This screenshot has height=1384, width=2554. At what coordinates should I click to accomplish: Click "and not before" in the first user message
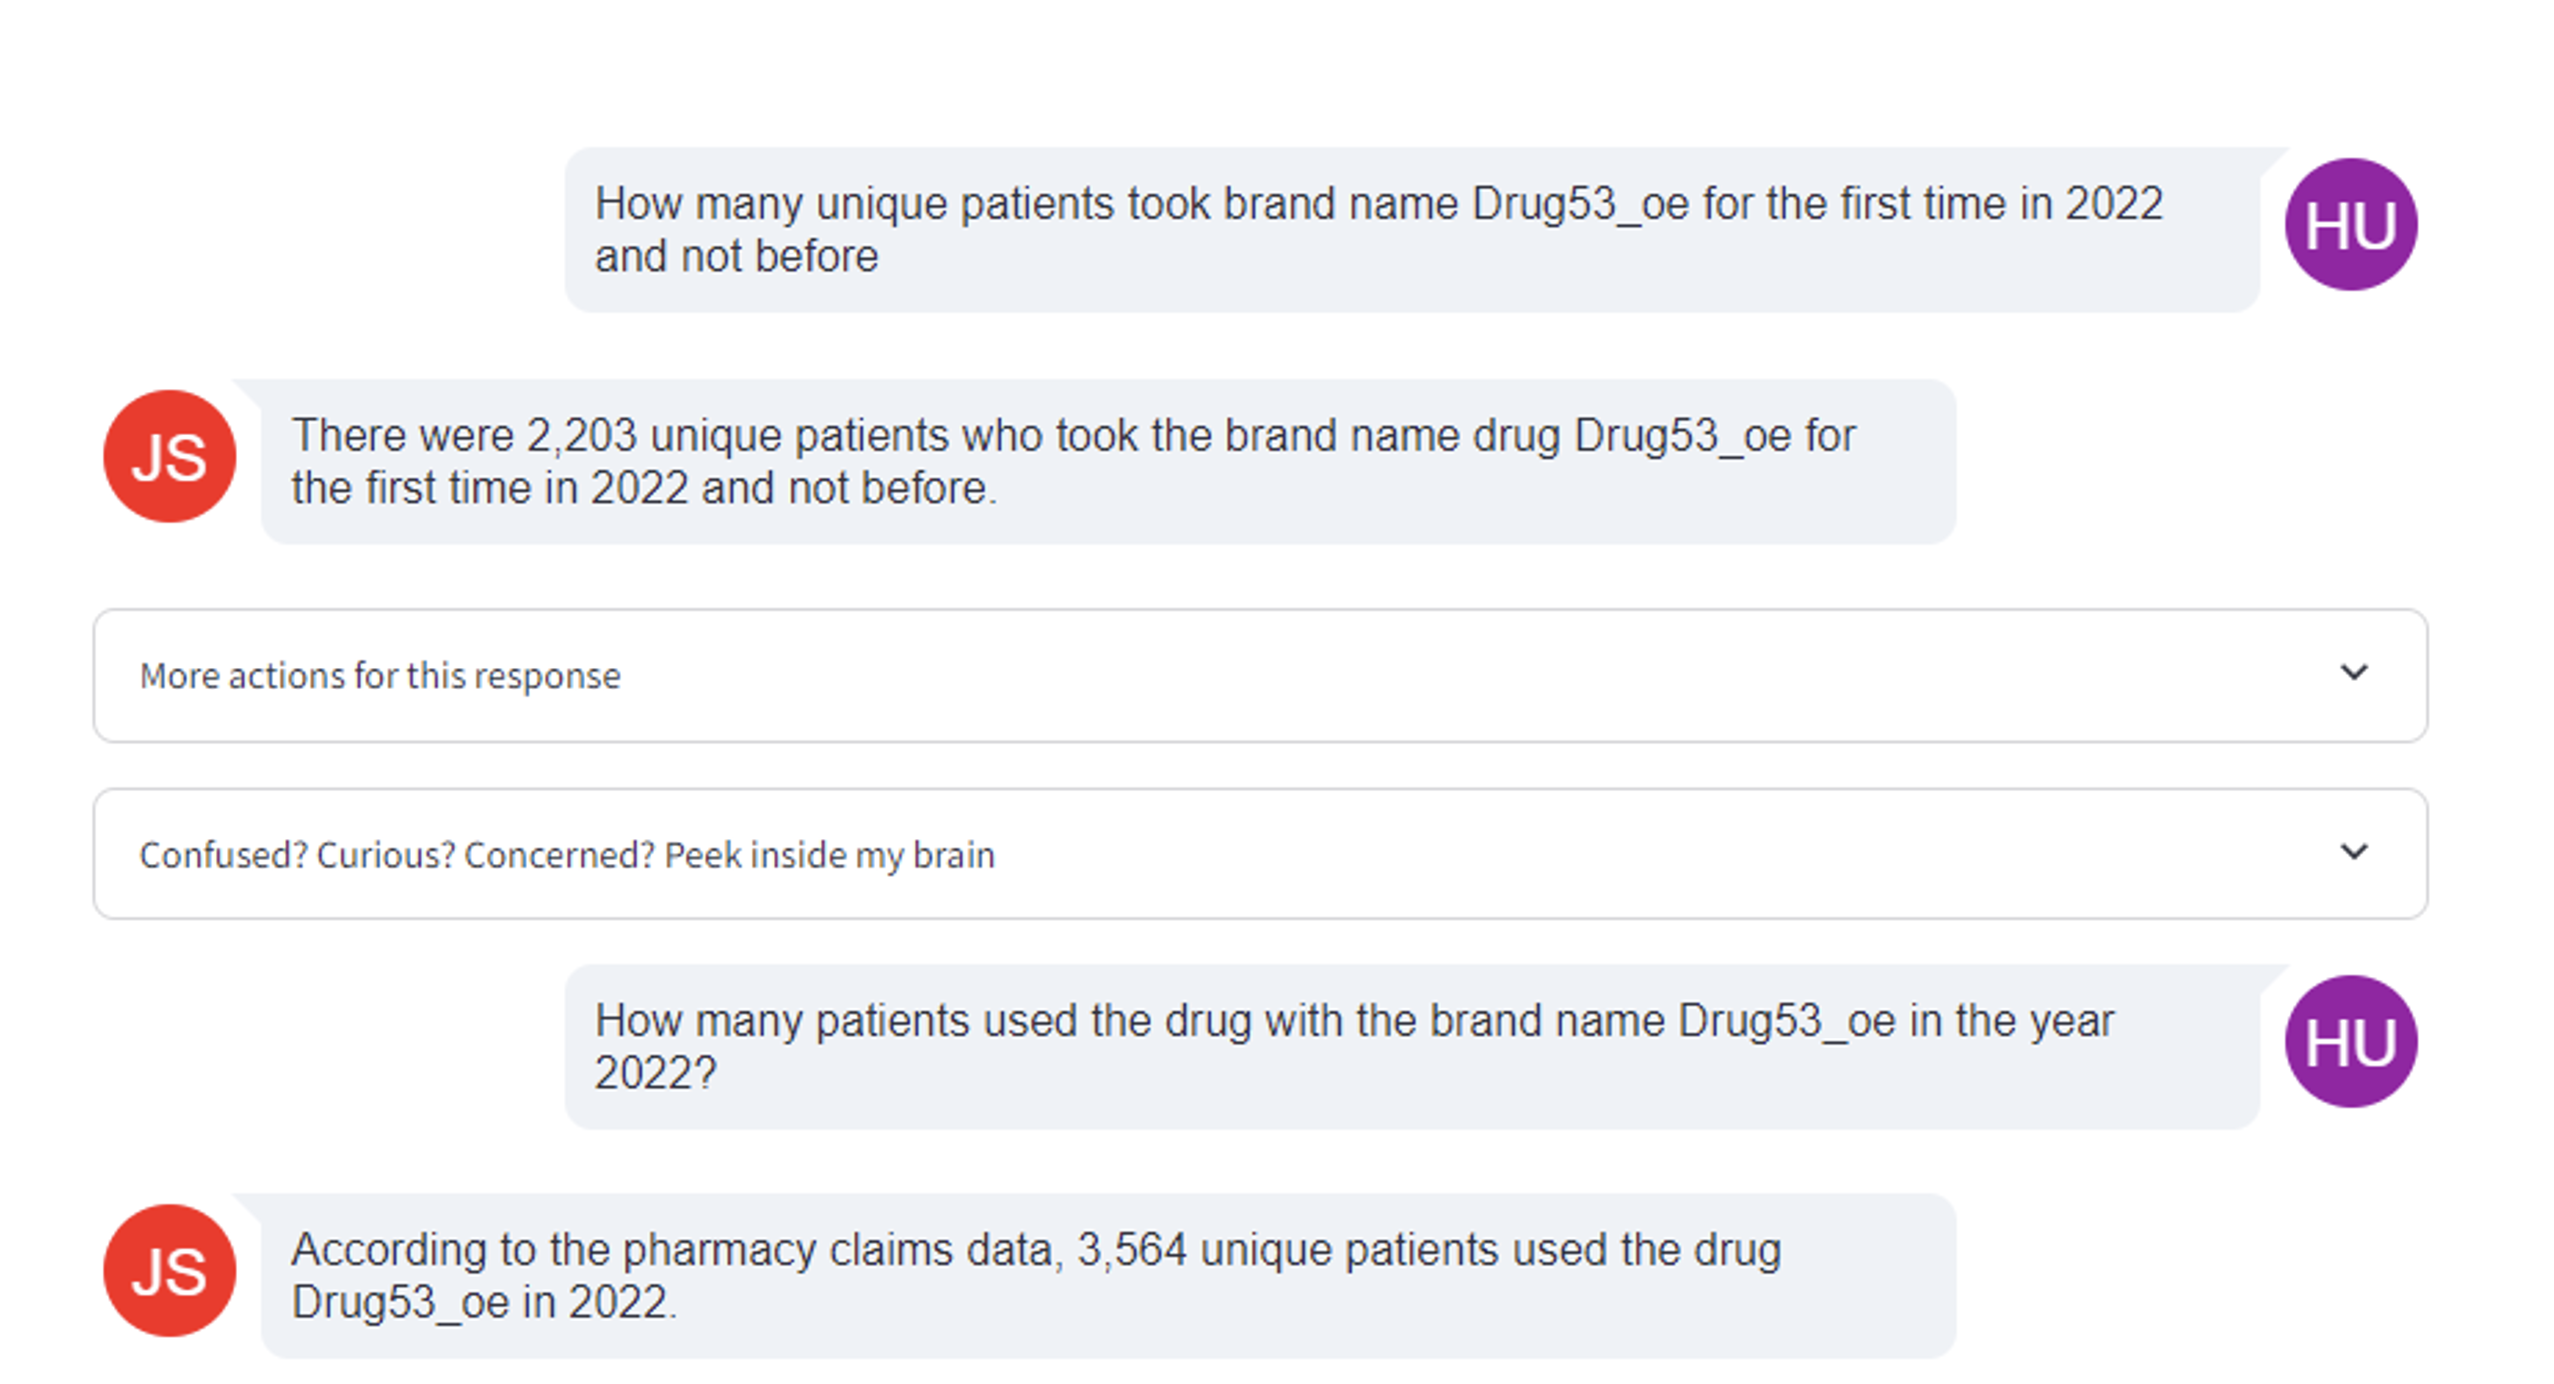pyautogui.click(x=736, y=257)
